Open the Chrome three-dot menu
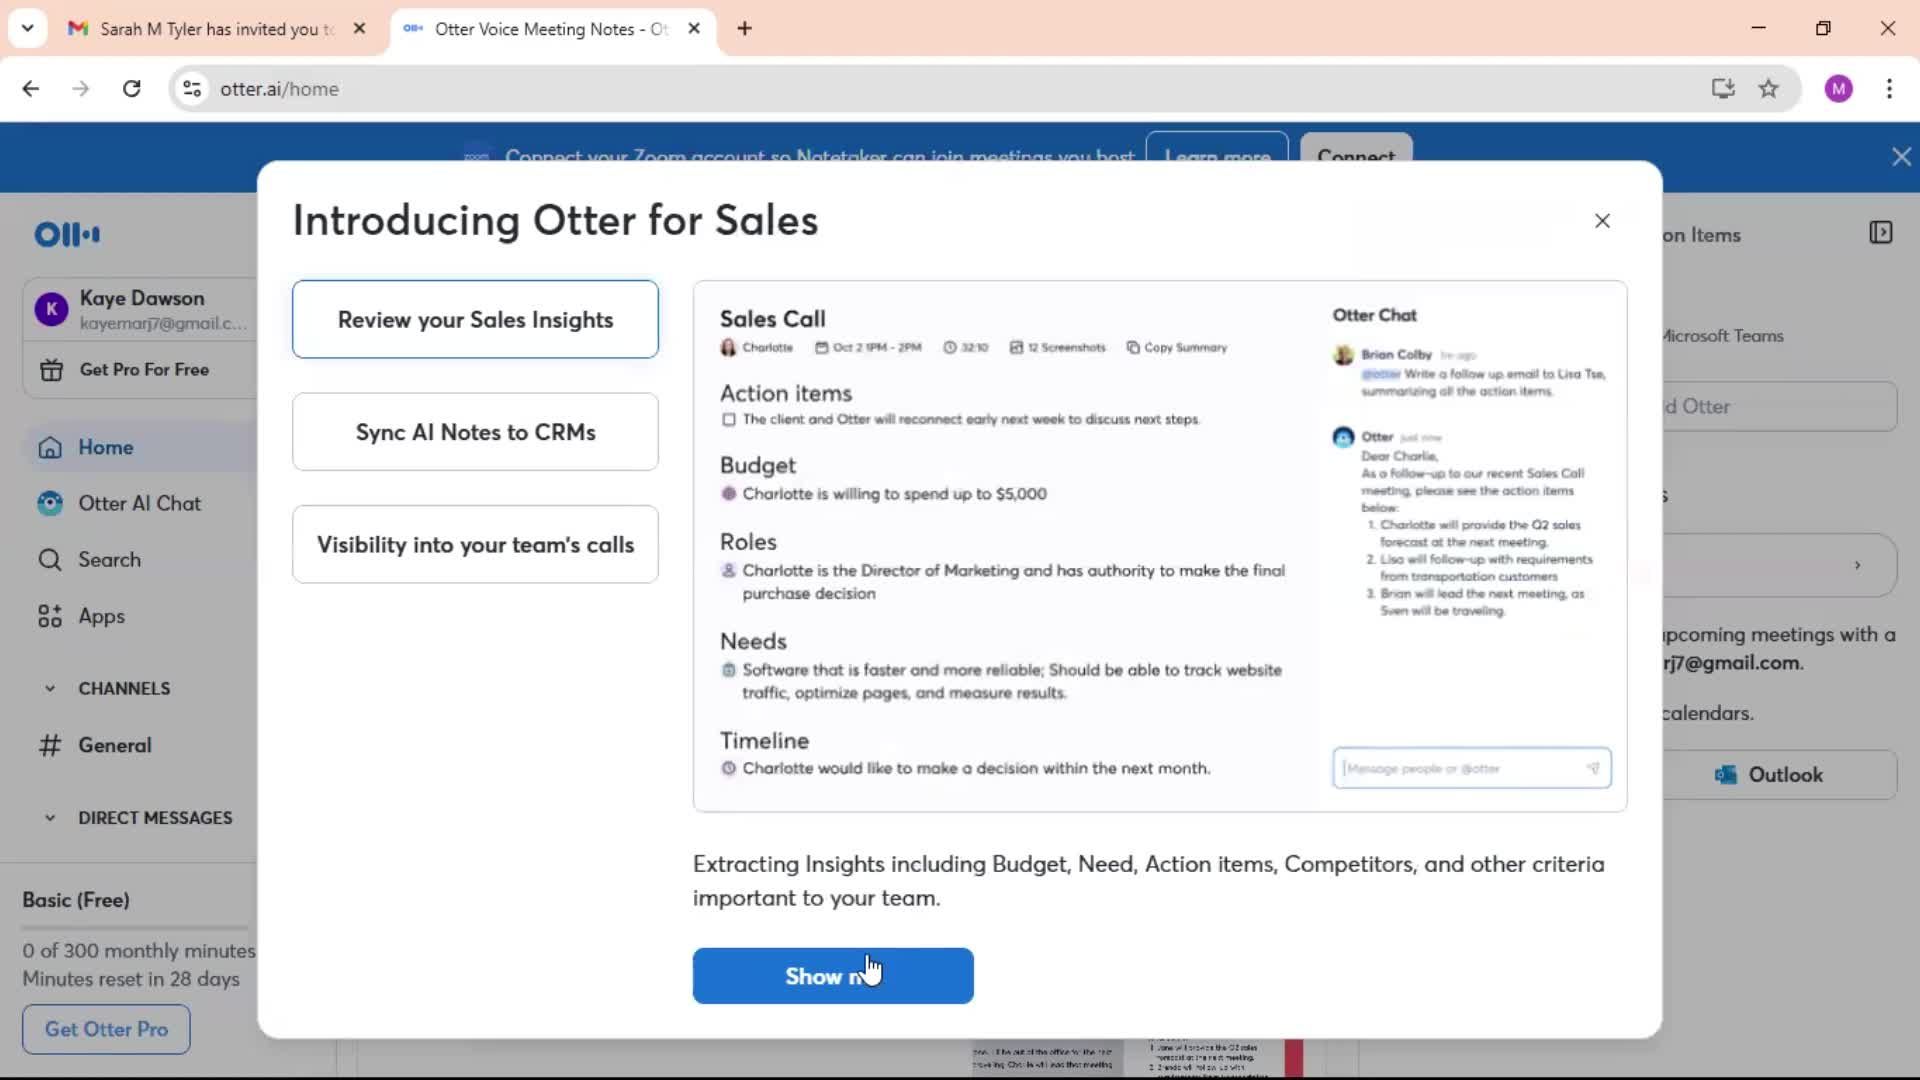Image resolution: width=1920 pixels, height=1080 pixels. [x=1889, y=89]
